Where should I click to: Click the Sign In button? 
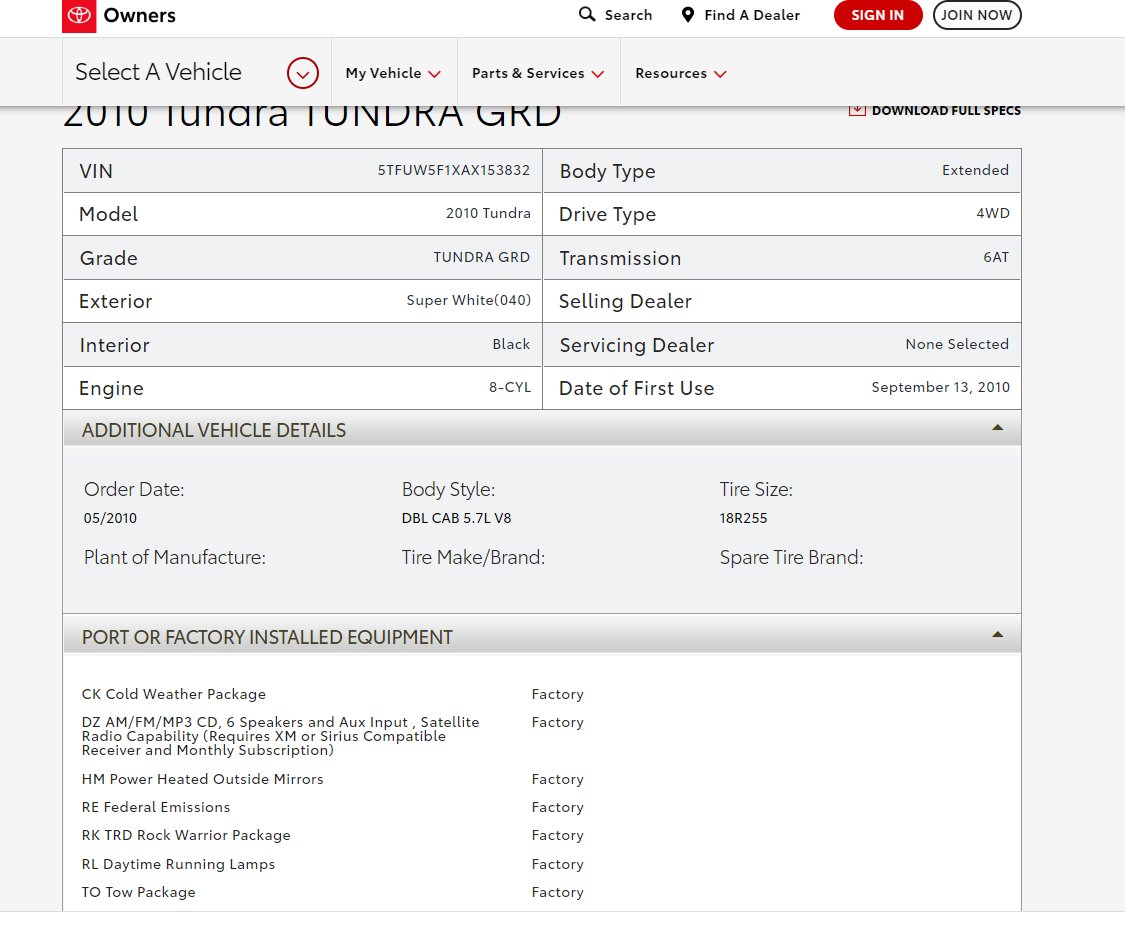point(877,15)
